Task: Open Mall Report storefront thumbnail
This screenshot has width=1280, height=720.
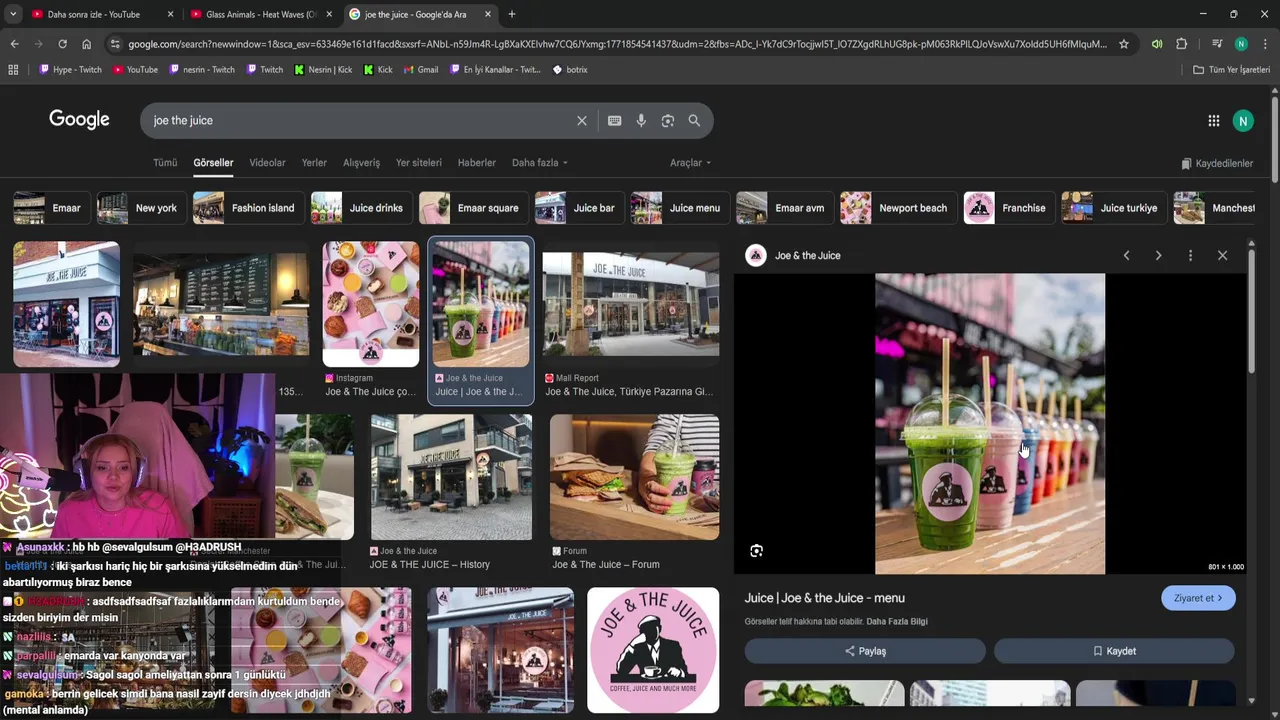Action: click(630, 304)
